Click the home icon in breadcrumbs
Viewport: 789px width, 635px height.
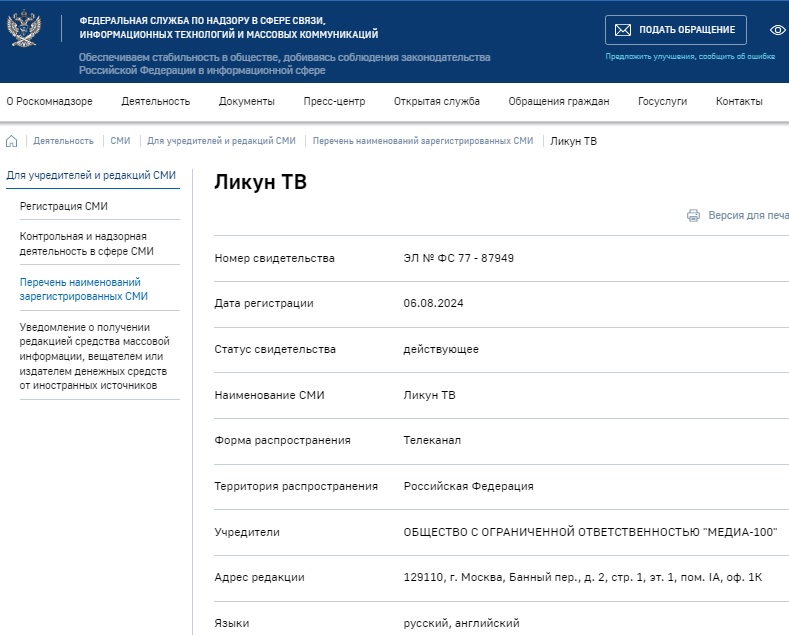tap(12, 141)
